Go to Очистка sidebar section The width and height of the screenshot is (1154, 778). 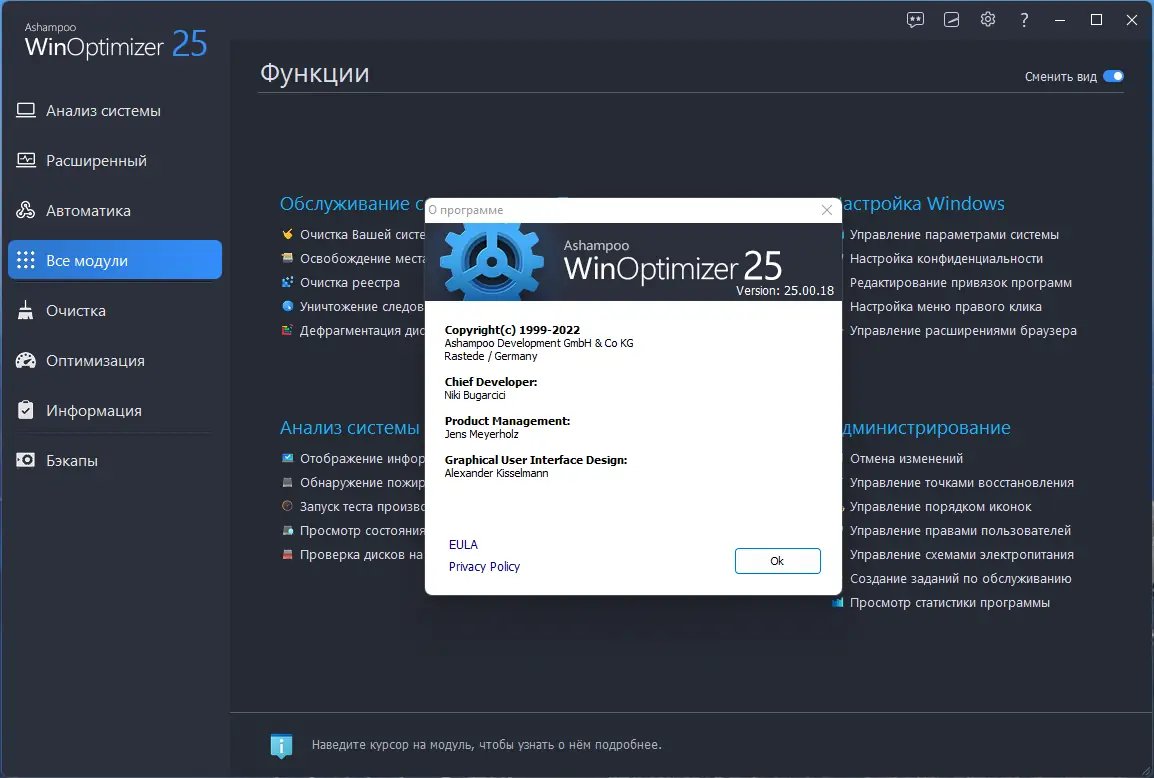115,311
